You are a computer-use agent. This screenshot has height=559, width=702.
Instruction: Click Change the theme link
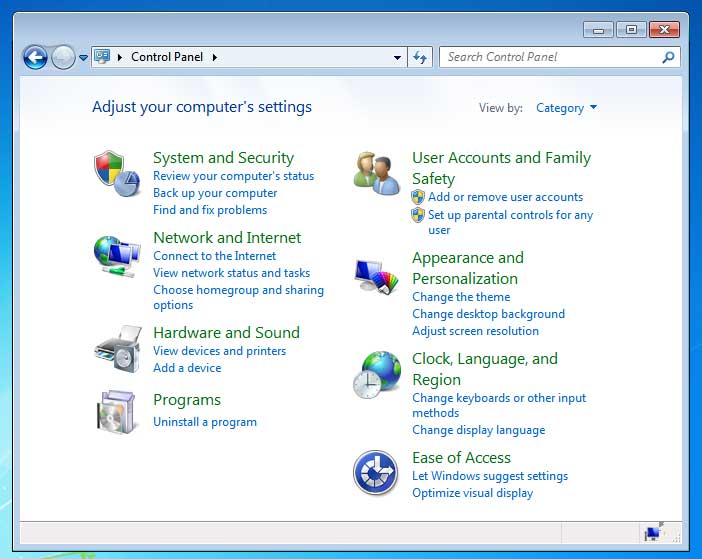tap(461, 297)
